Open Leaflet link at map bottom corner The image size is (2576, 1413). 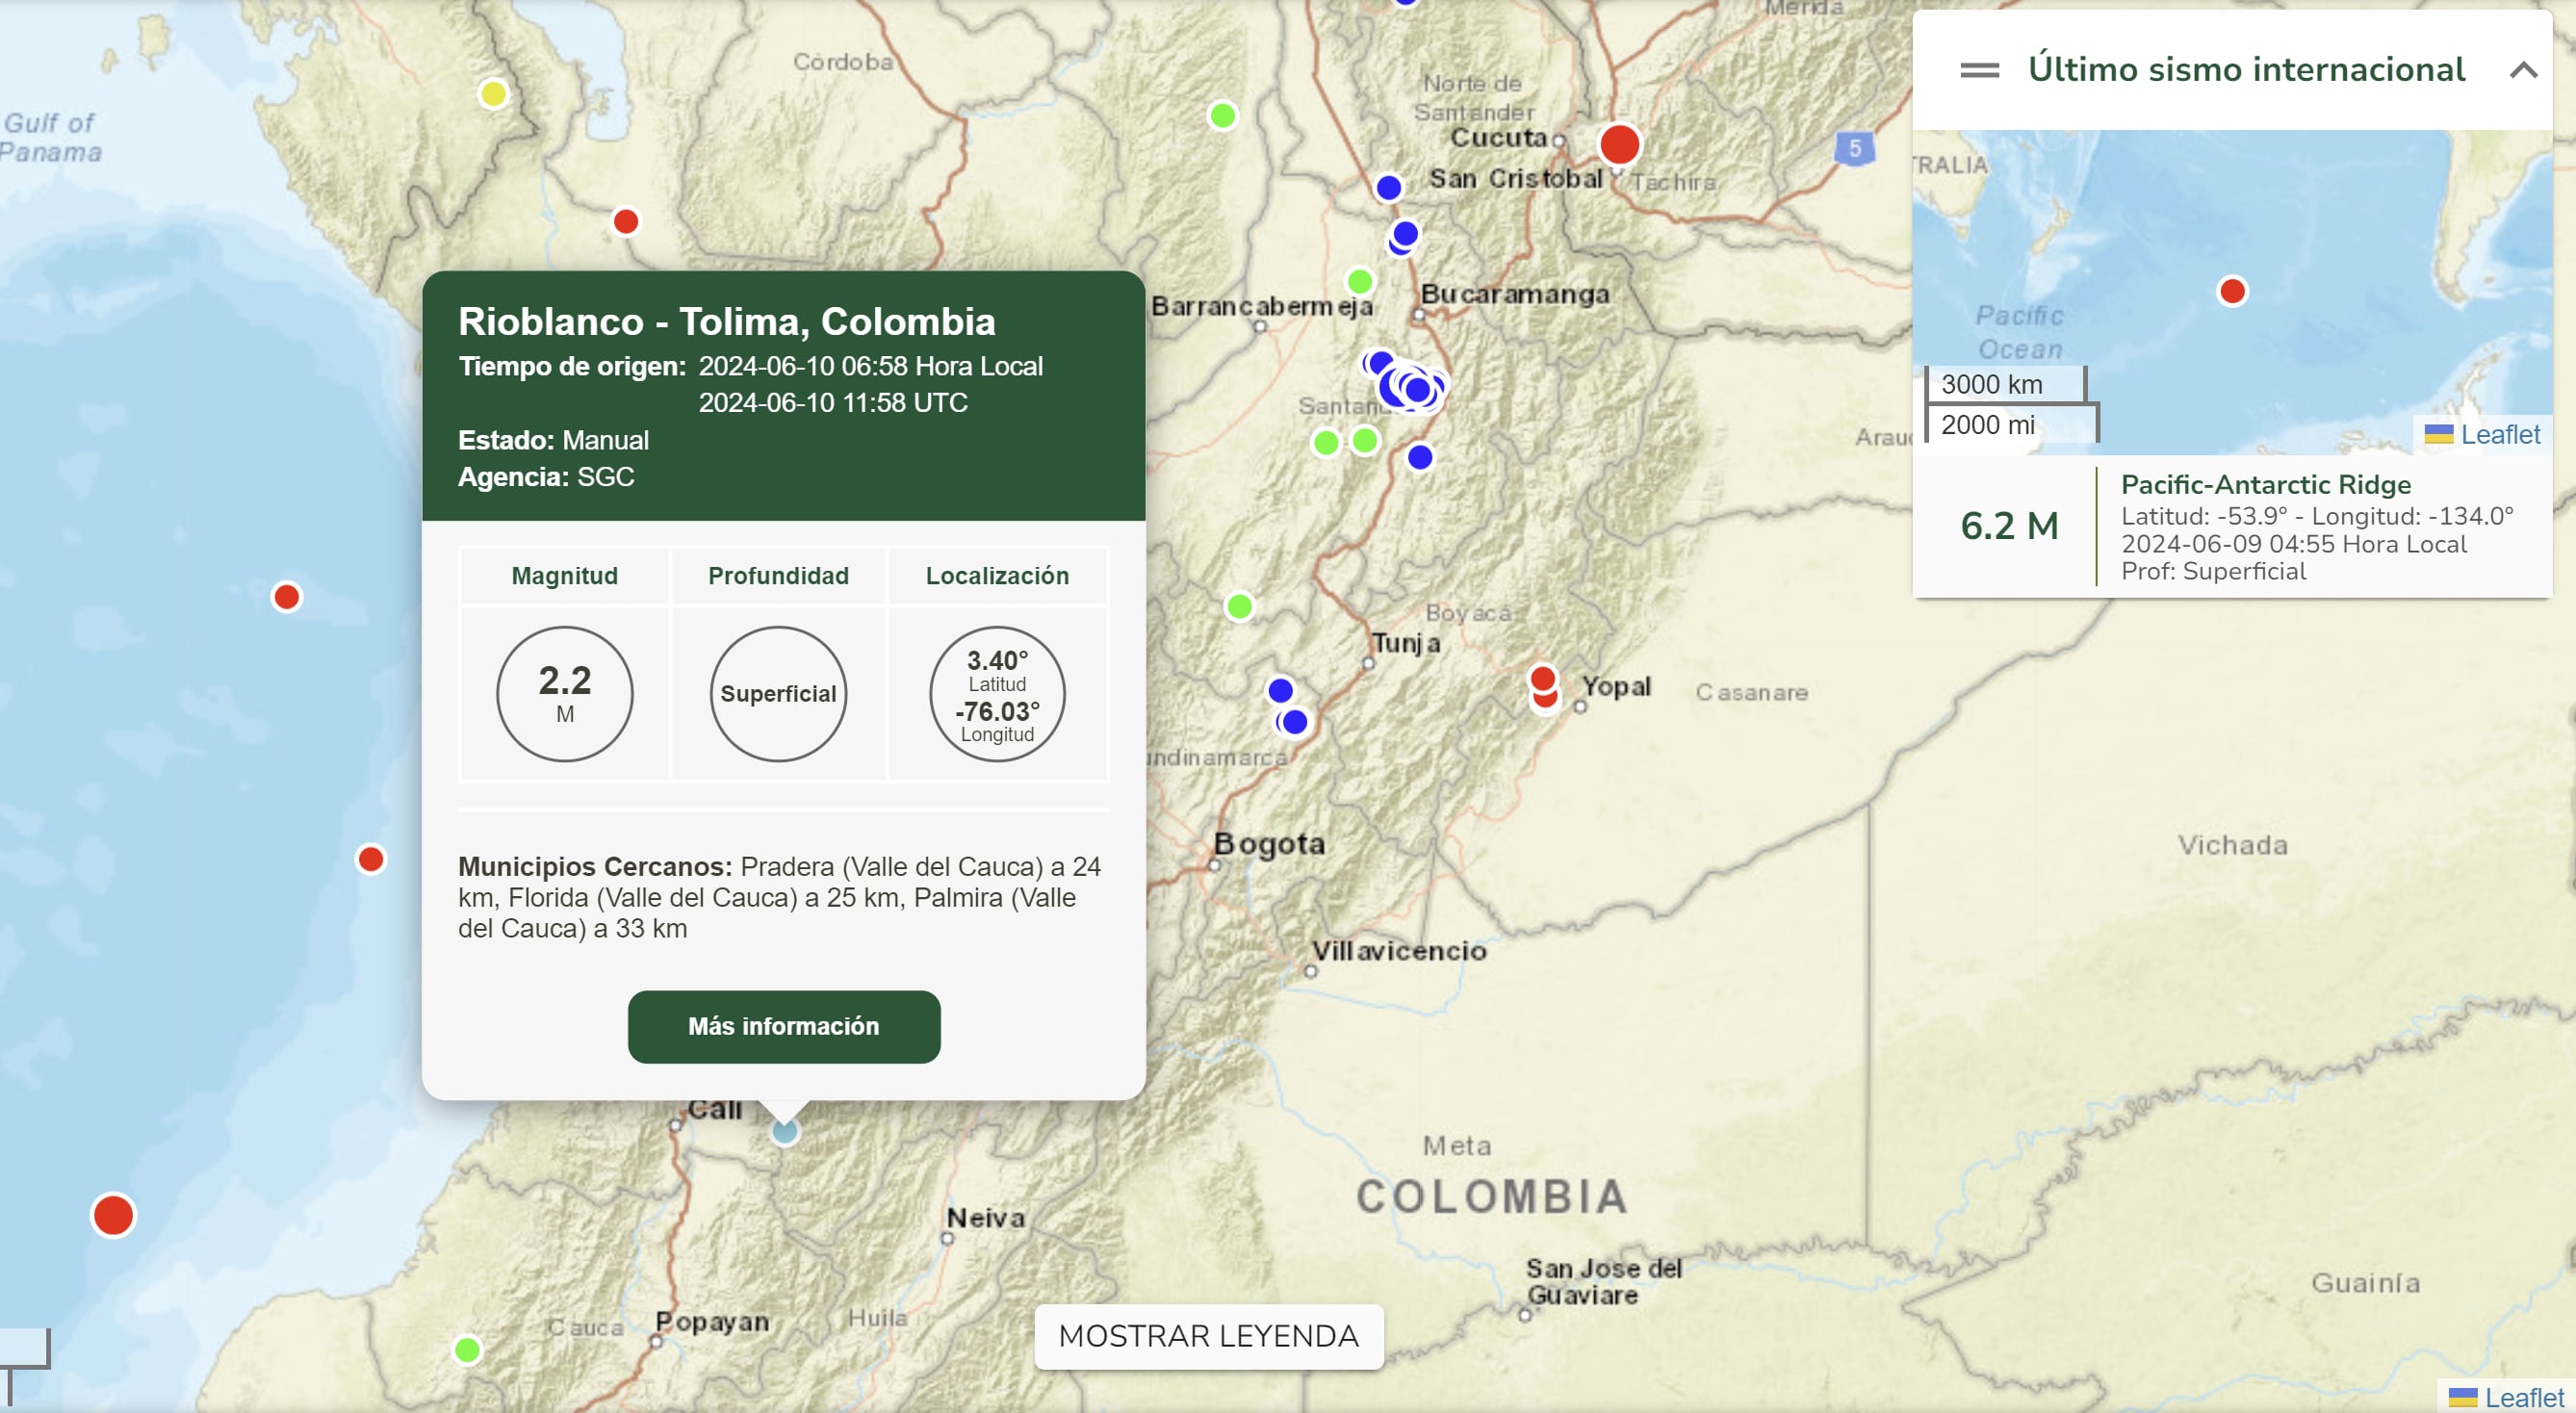pyautogui.click(x=2523, y=1397)
